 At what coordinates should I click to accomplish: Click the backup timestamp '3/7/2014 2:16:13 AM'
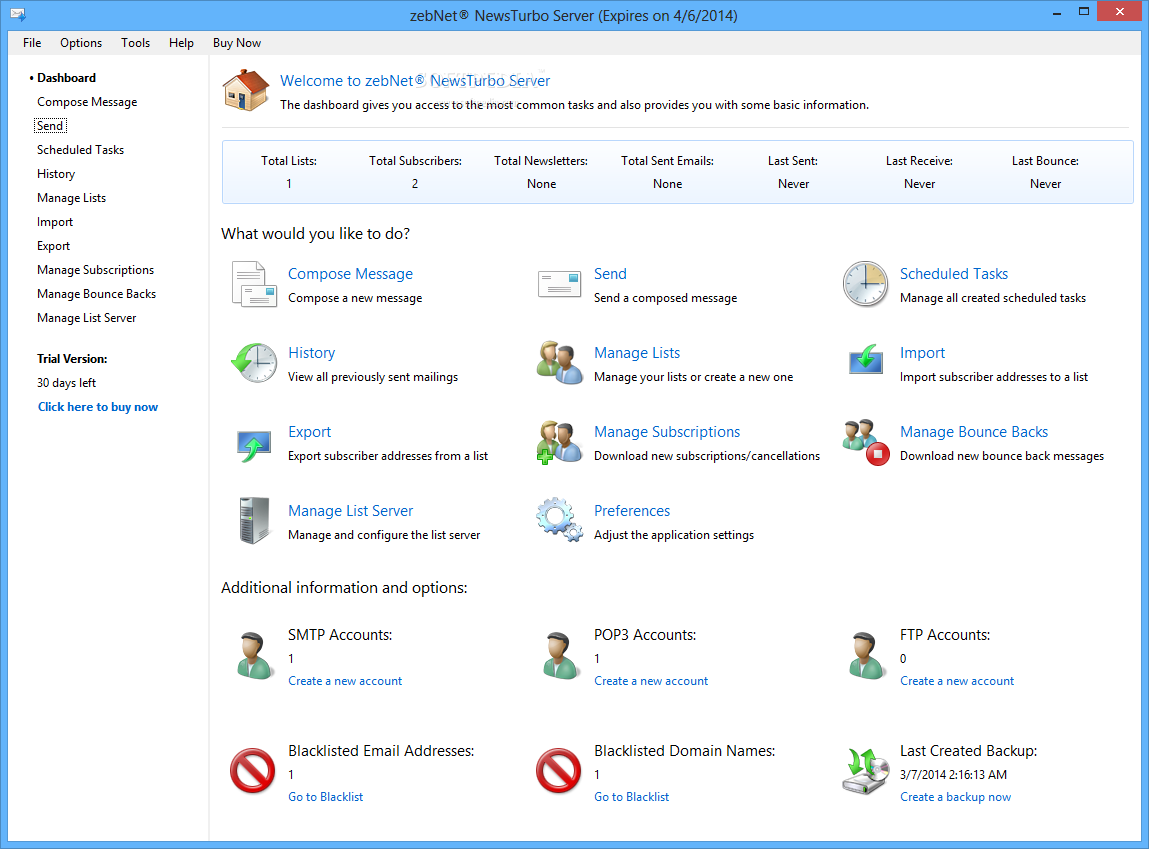[953, 774]
